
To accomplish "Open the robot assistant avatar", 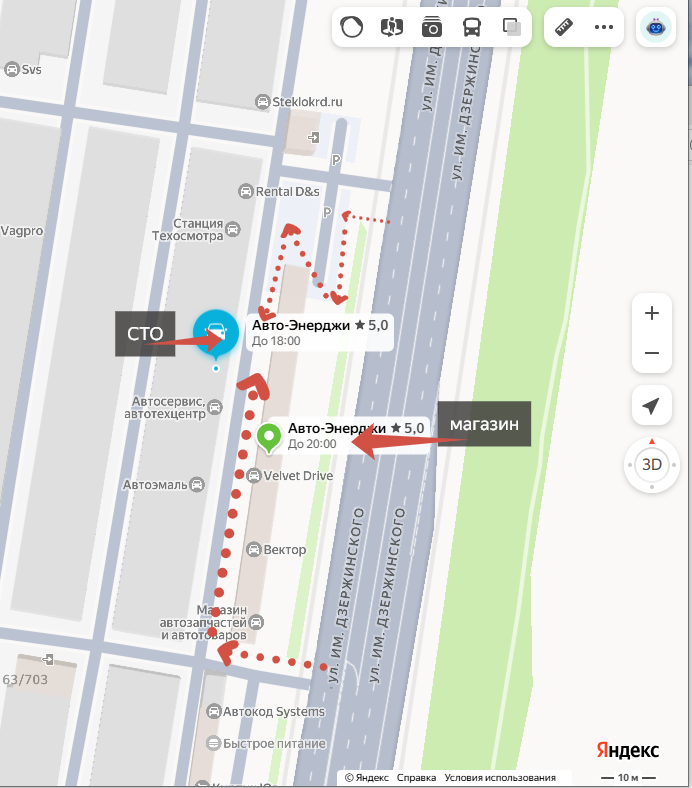I will pyautogui.click(x=656, y=27).
